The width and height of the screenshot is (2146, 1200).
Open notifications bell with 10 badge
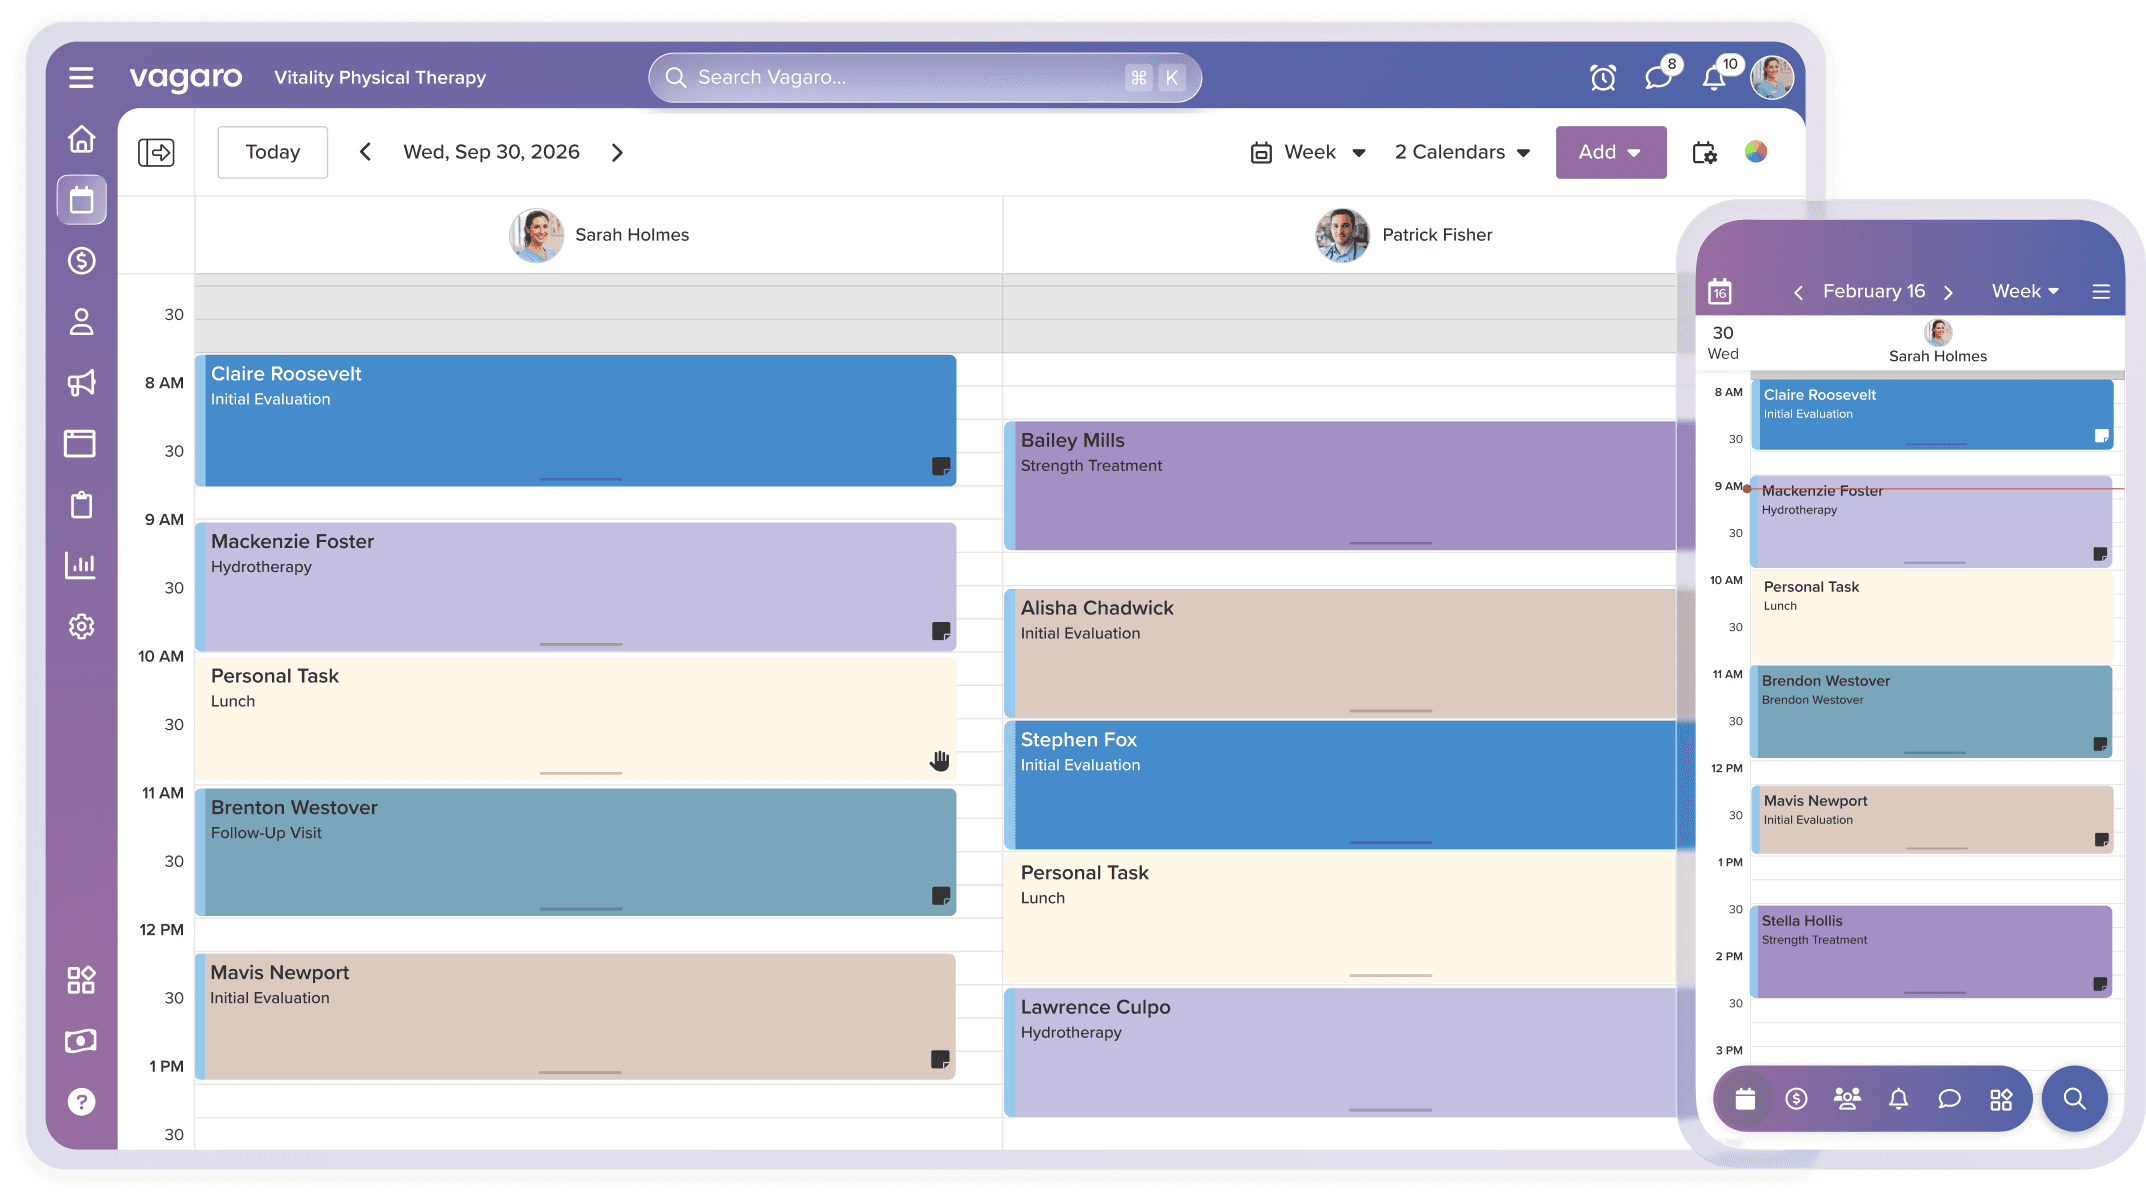[x=1715, y=78]
